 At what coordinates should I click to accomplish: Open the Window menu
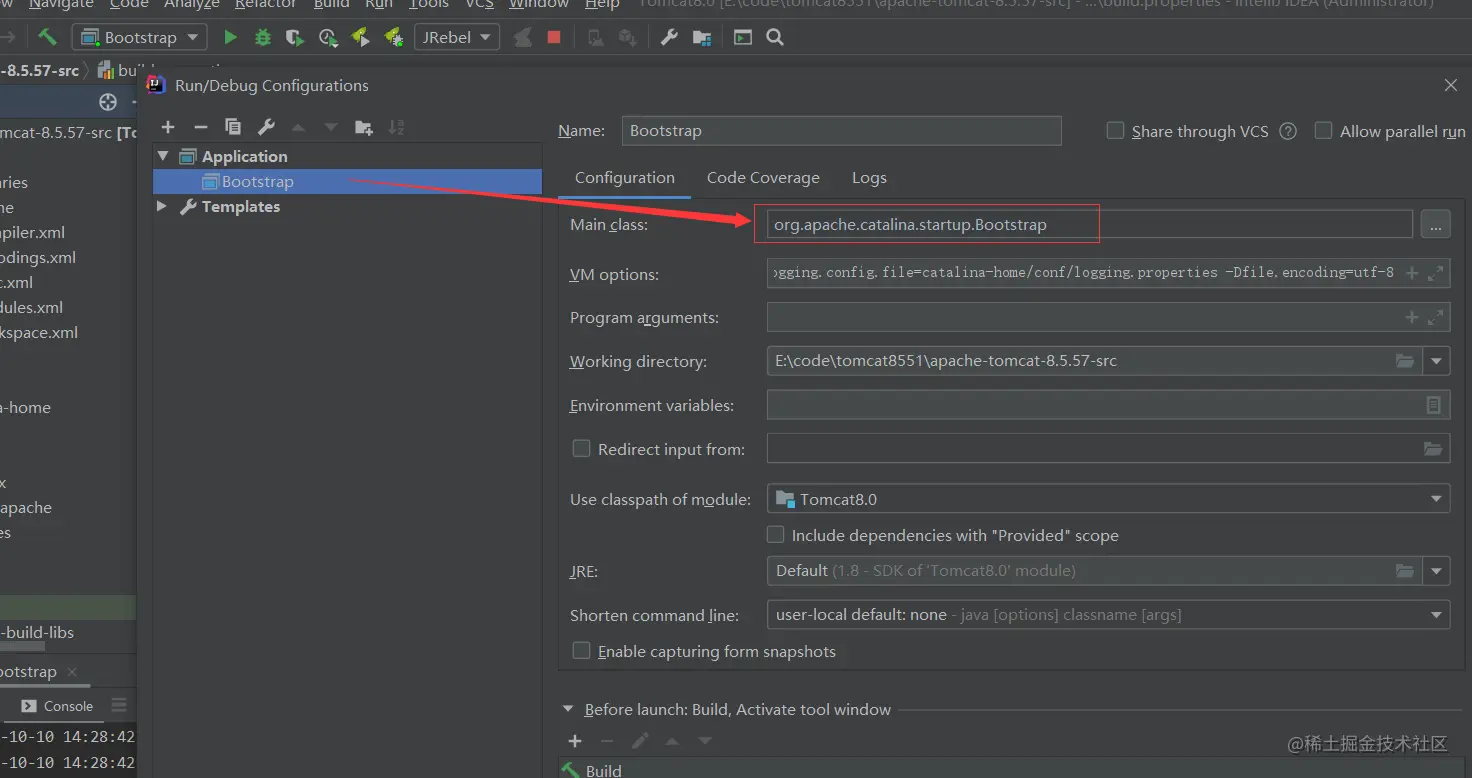click(x=539, y=5)
